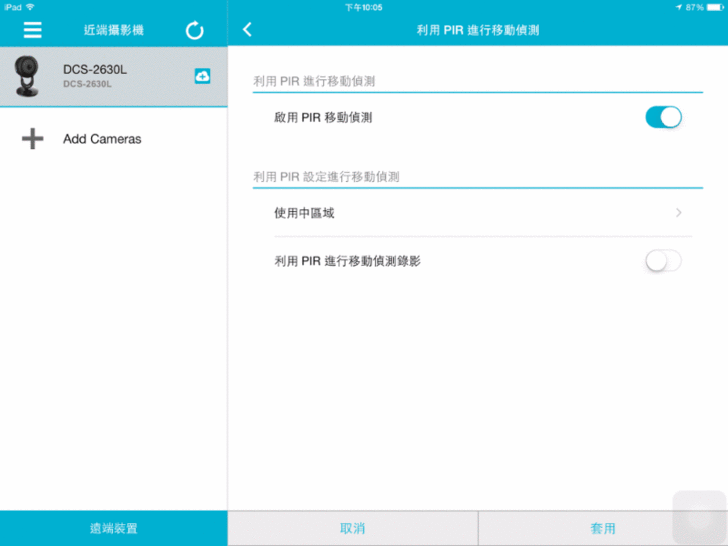Tap the battery indicator in status bar

711,7
